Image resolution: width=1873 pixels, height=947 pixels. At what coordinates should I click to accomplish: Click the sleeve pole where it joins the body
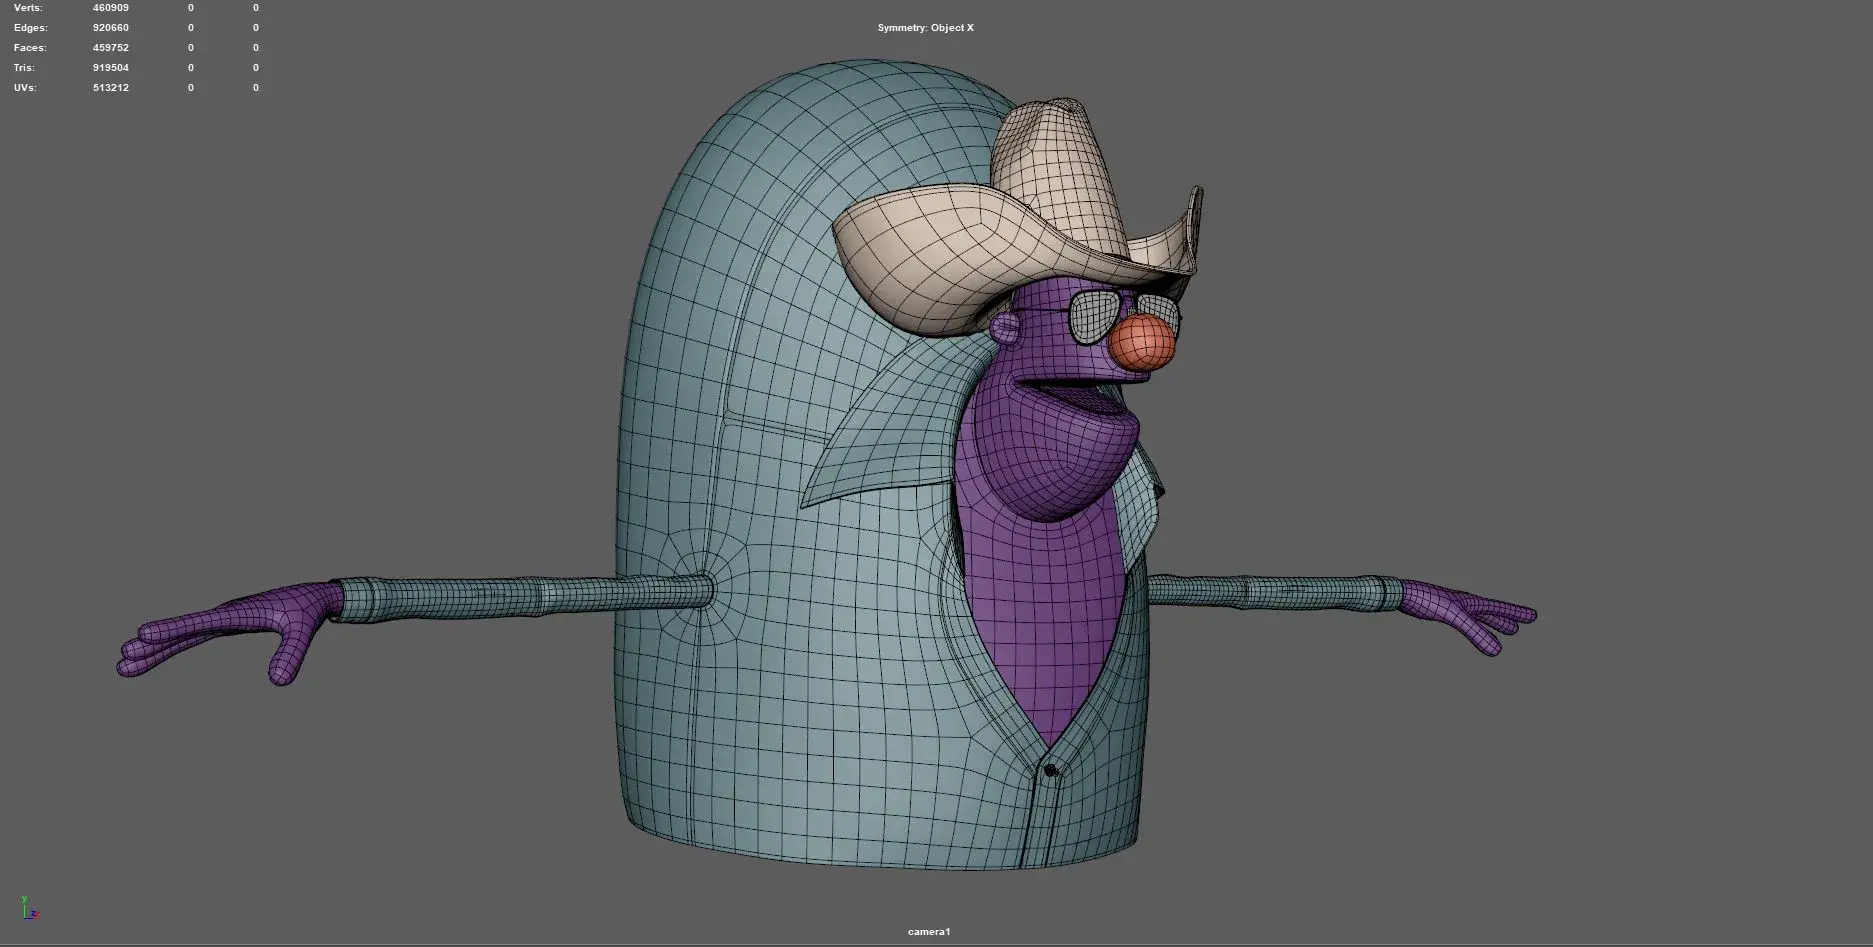[704, 590]
